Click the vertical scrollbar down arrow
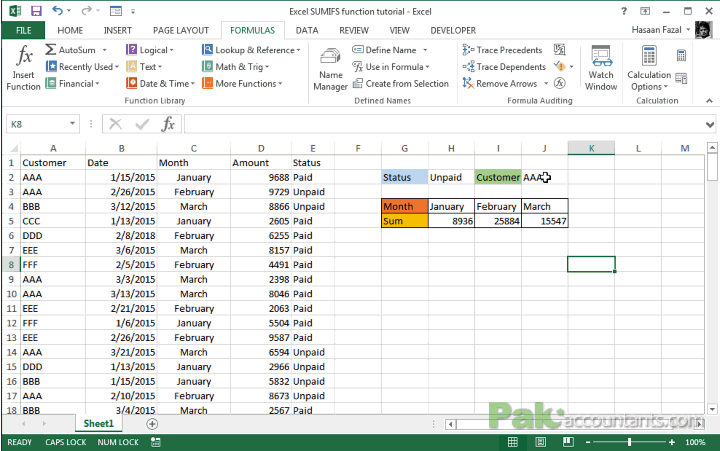This screenshot has height=451, width=720. click(x=712, y=408)
